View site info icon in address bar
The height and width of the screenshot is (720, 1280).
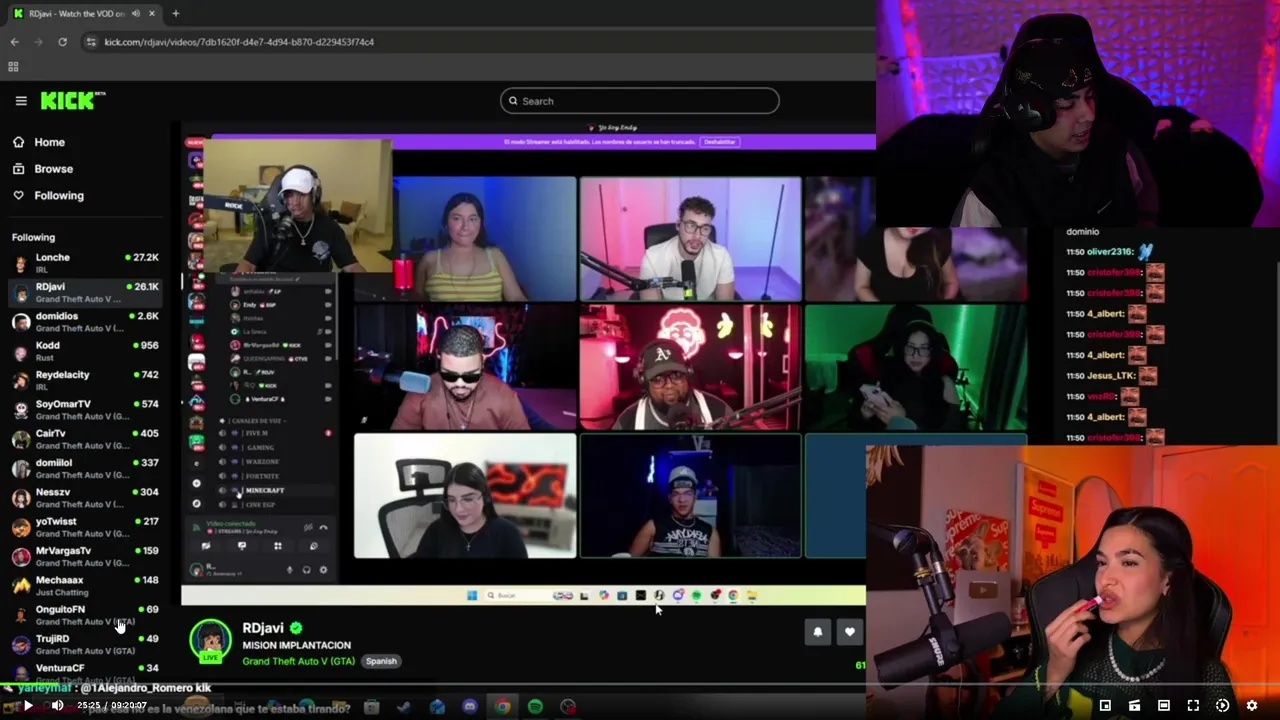pyautogui.click(x=91, y=42)
